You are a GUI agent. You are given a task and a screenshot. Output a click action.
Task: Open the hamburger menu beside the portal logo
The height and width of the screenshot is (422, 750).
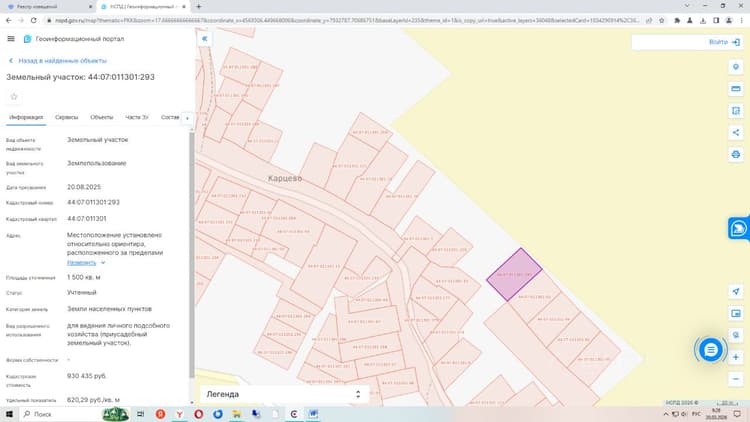click(x=11, y=39)
